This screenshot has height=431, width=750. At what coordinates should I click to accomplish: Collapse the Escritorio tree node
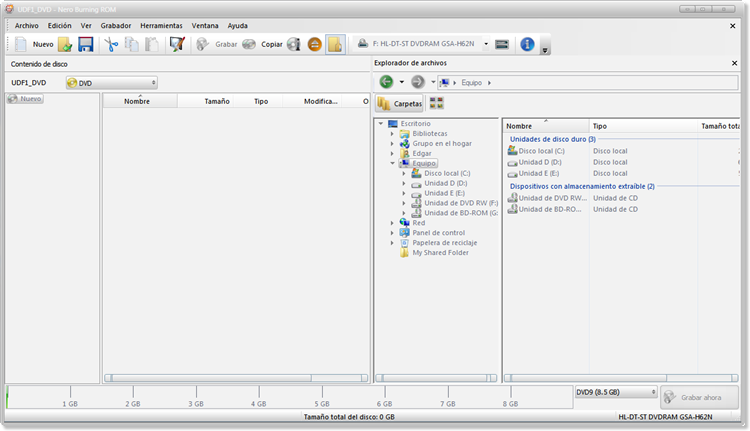click(x=381, y=123)
